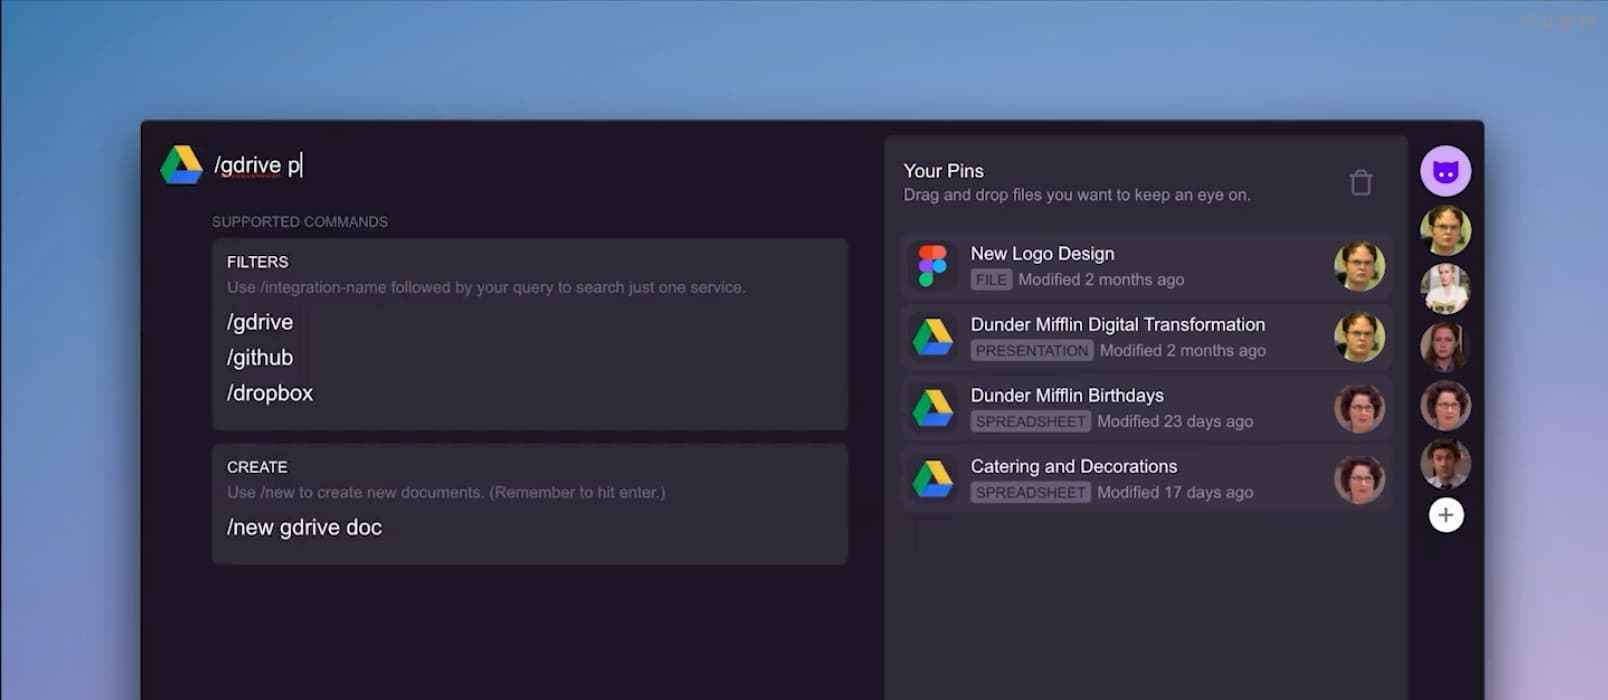This screenshot has height=700, width=1608.
Task: Click the trash icon in Your Pins
Action: coord(1360,183)
